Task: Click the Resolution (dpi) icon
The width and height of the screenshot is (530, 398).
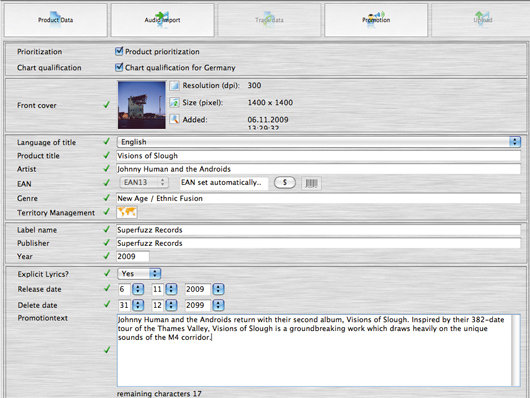Action: (x=174, y=86)
